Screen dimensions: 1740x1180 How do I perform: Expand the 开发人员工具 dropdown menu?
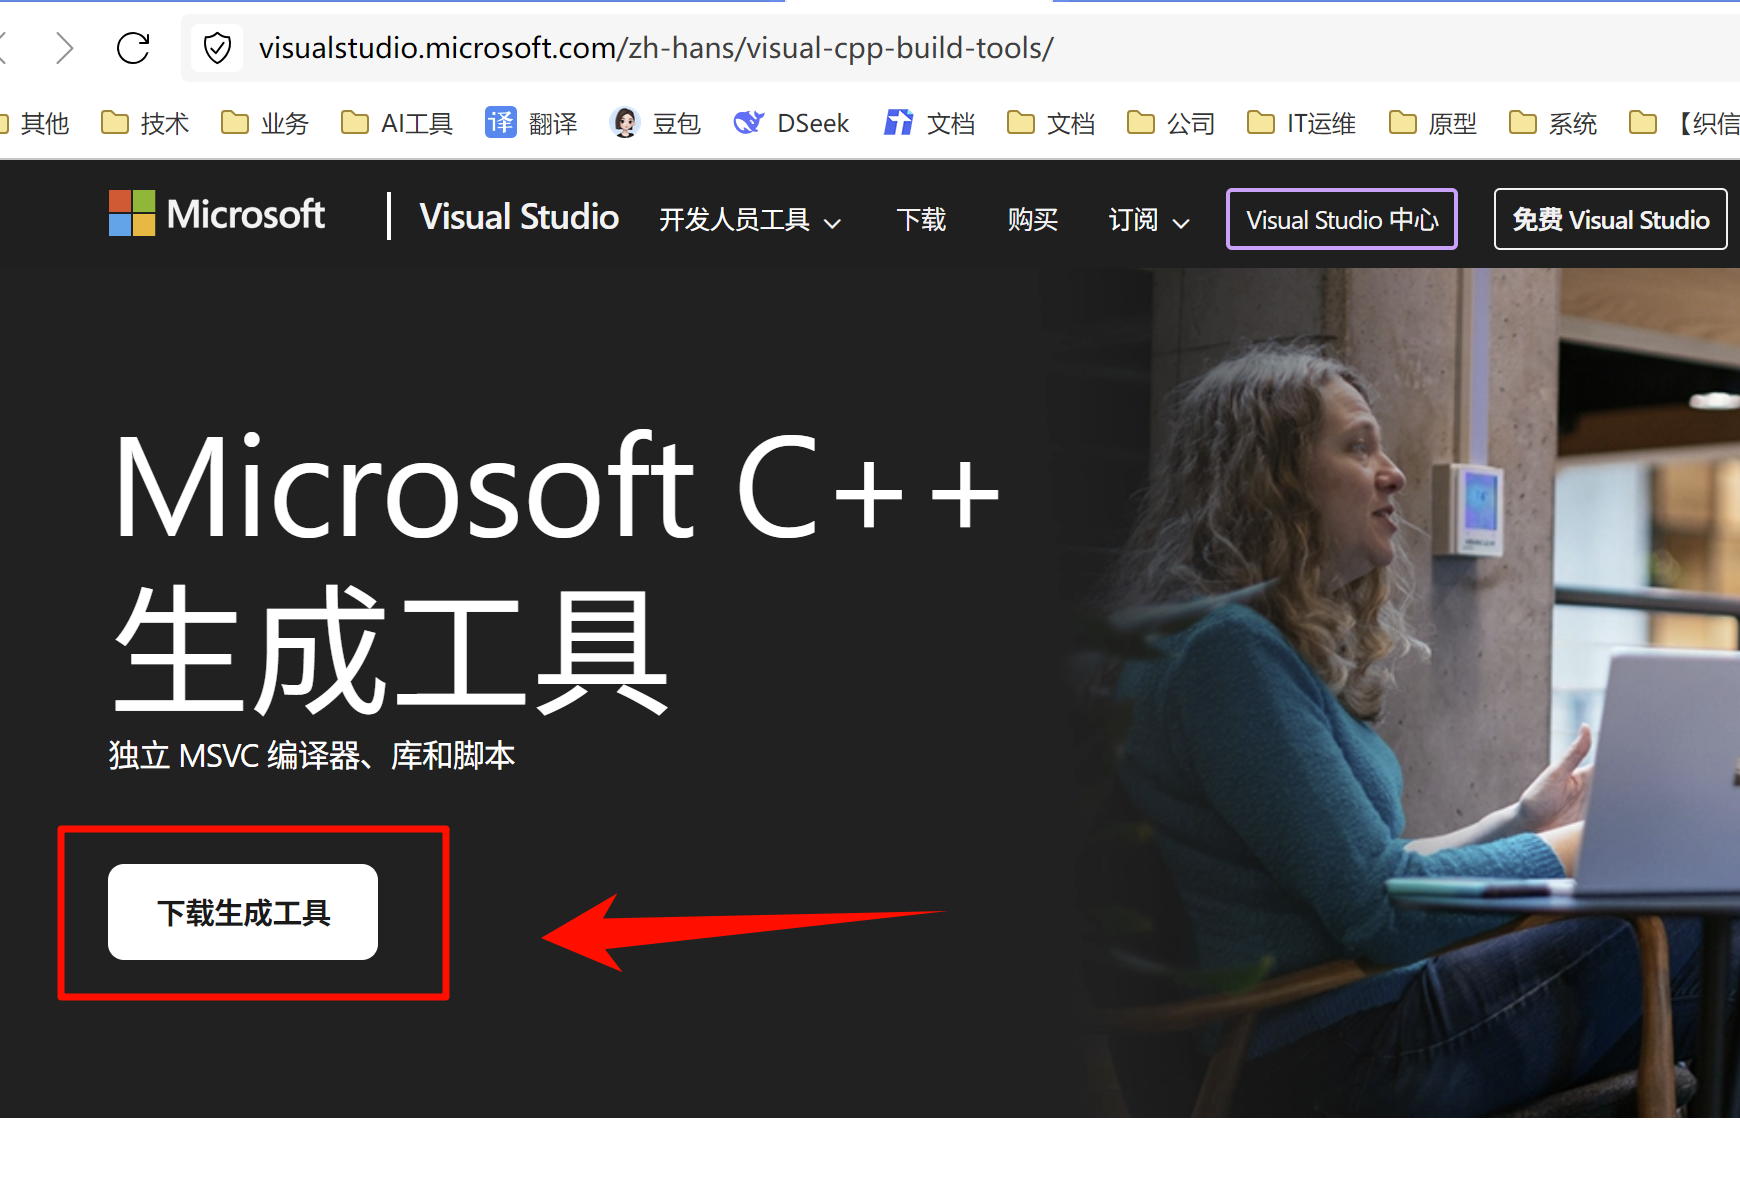pos(749,220)
